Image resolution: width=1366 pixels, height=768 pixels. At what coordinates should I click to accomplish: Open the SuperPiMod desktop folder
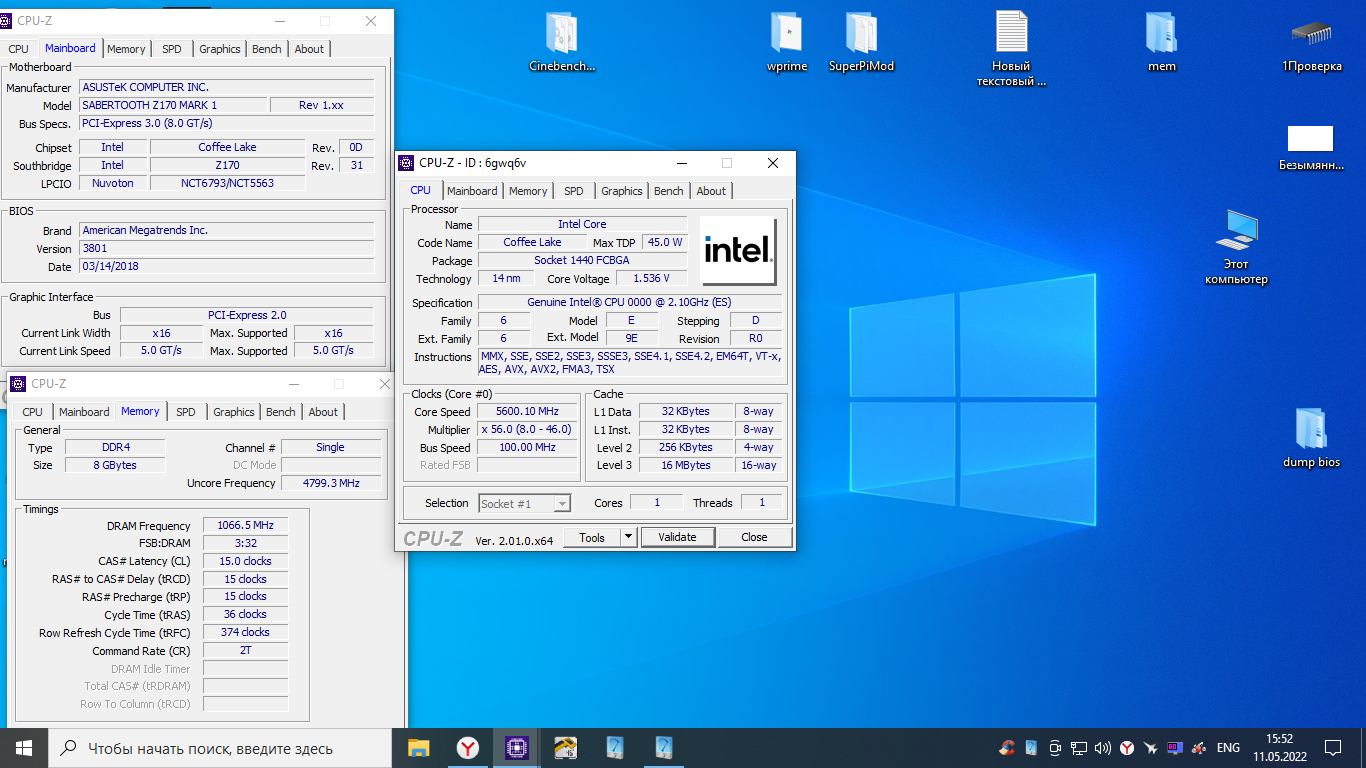coord(861,42)
